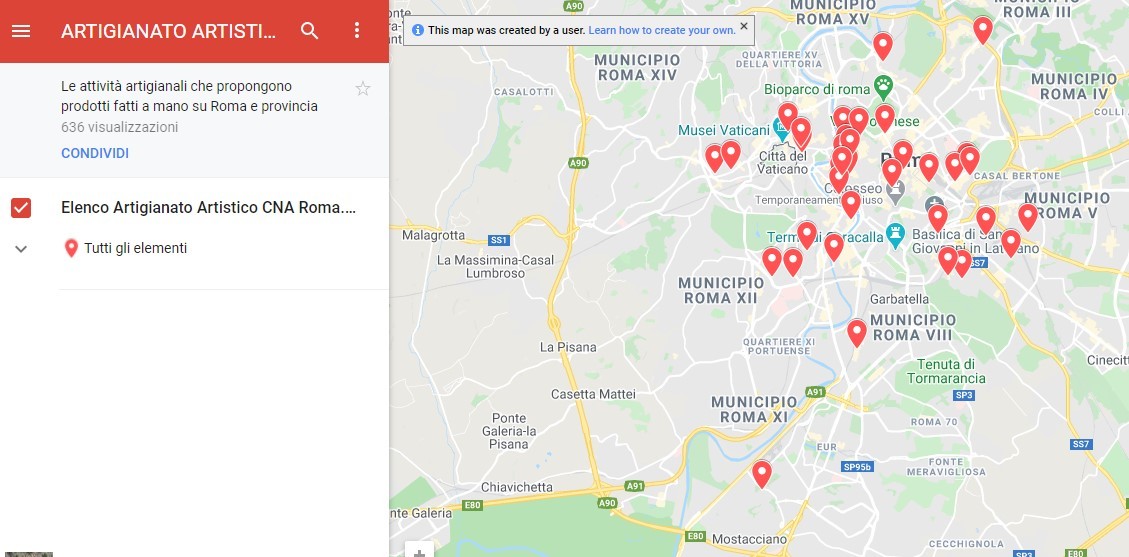Dismiss the map created by user notice
The image size is (1129, 557).
pos(744,26)
